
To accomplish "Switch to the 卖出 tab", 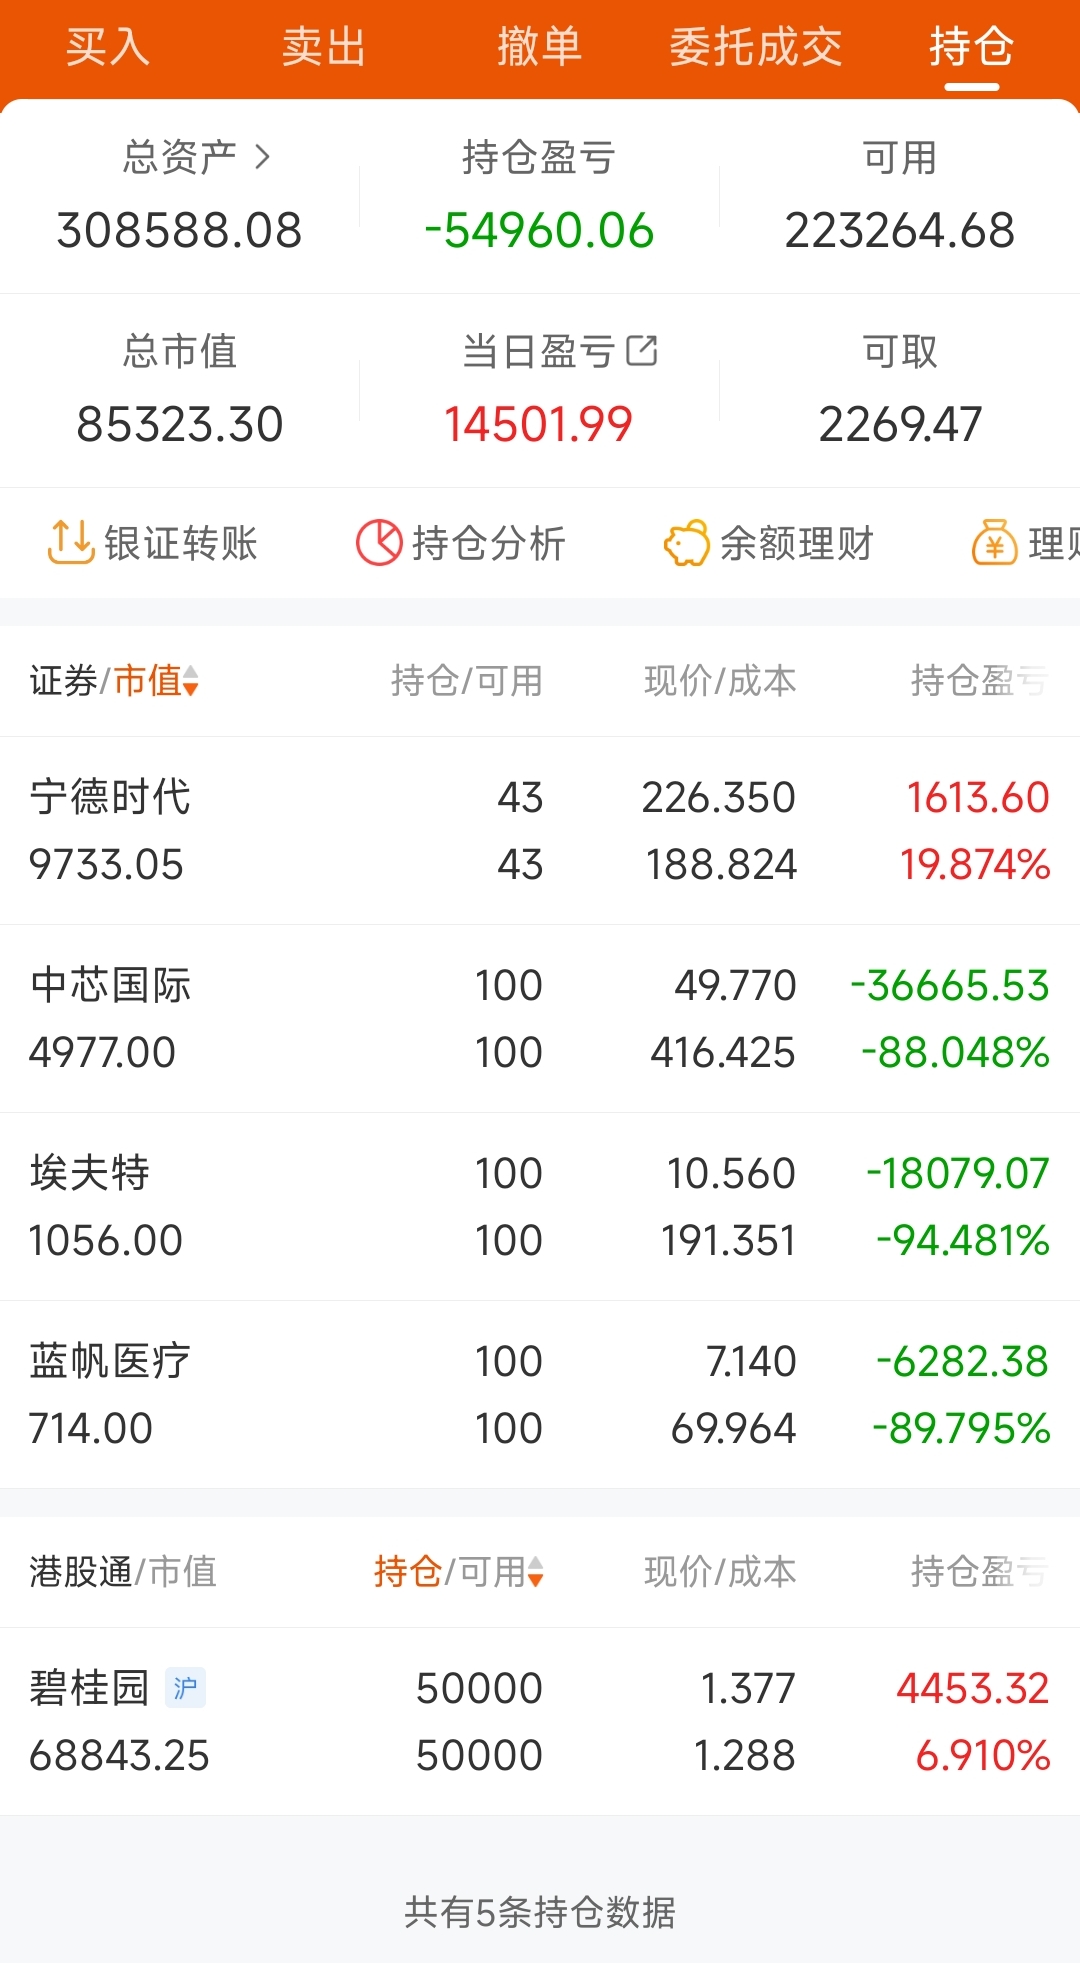I will coord(324,47).
